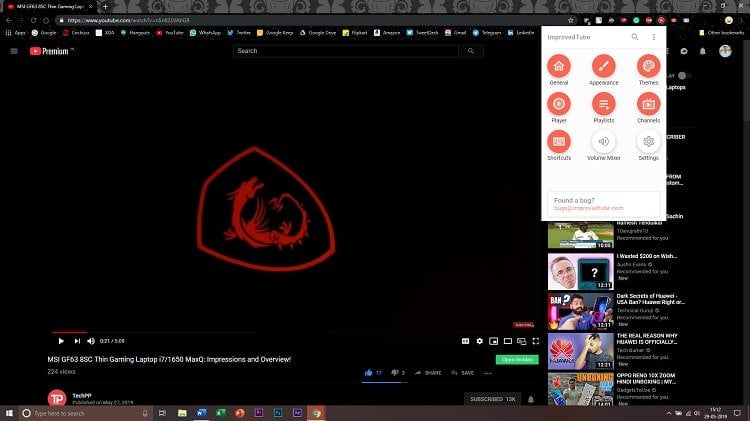This screenshot has height=421, width=750.
Task: Dislike the video
Action: (395, 373)
